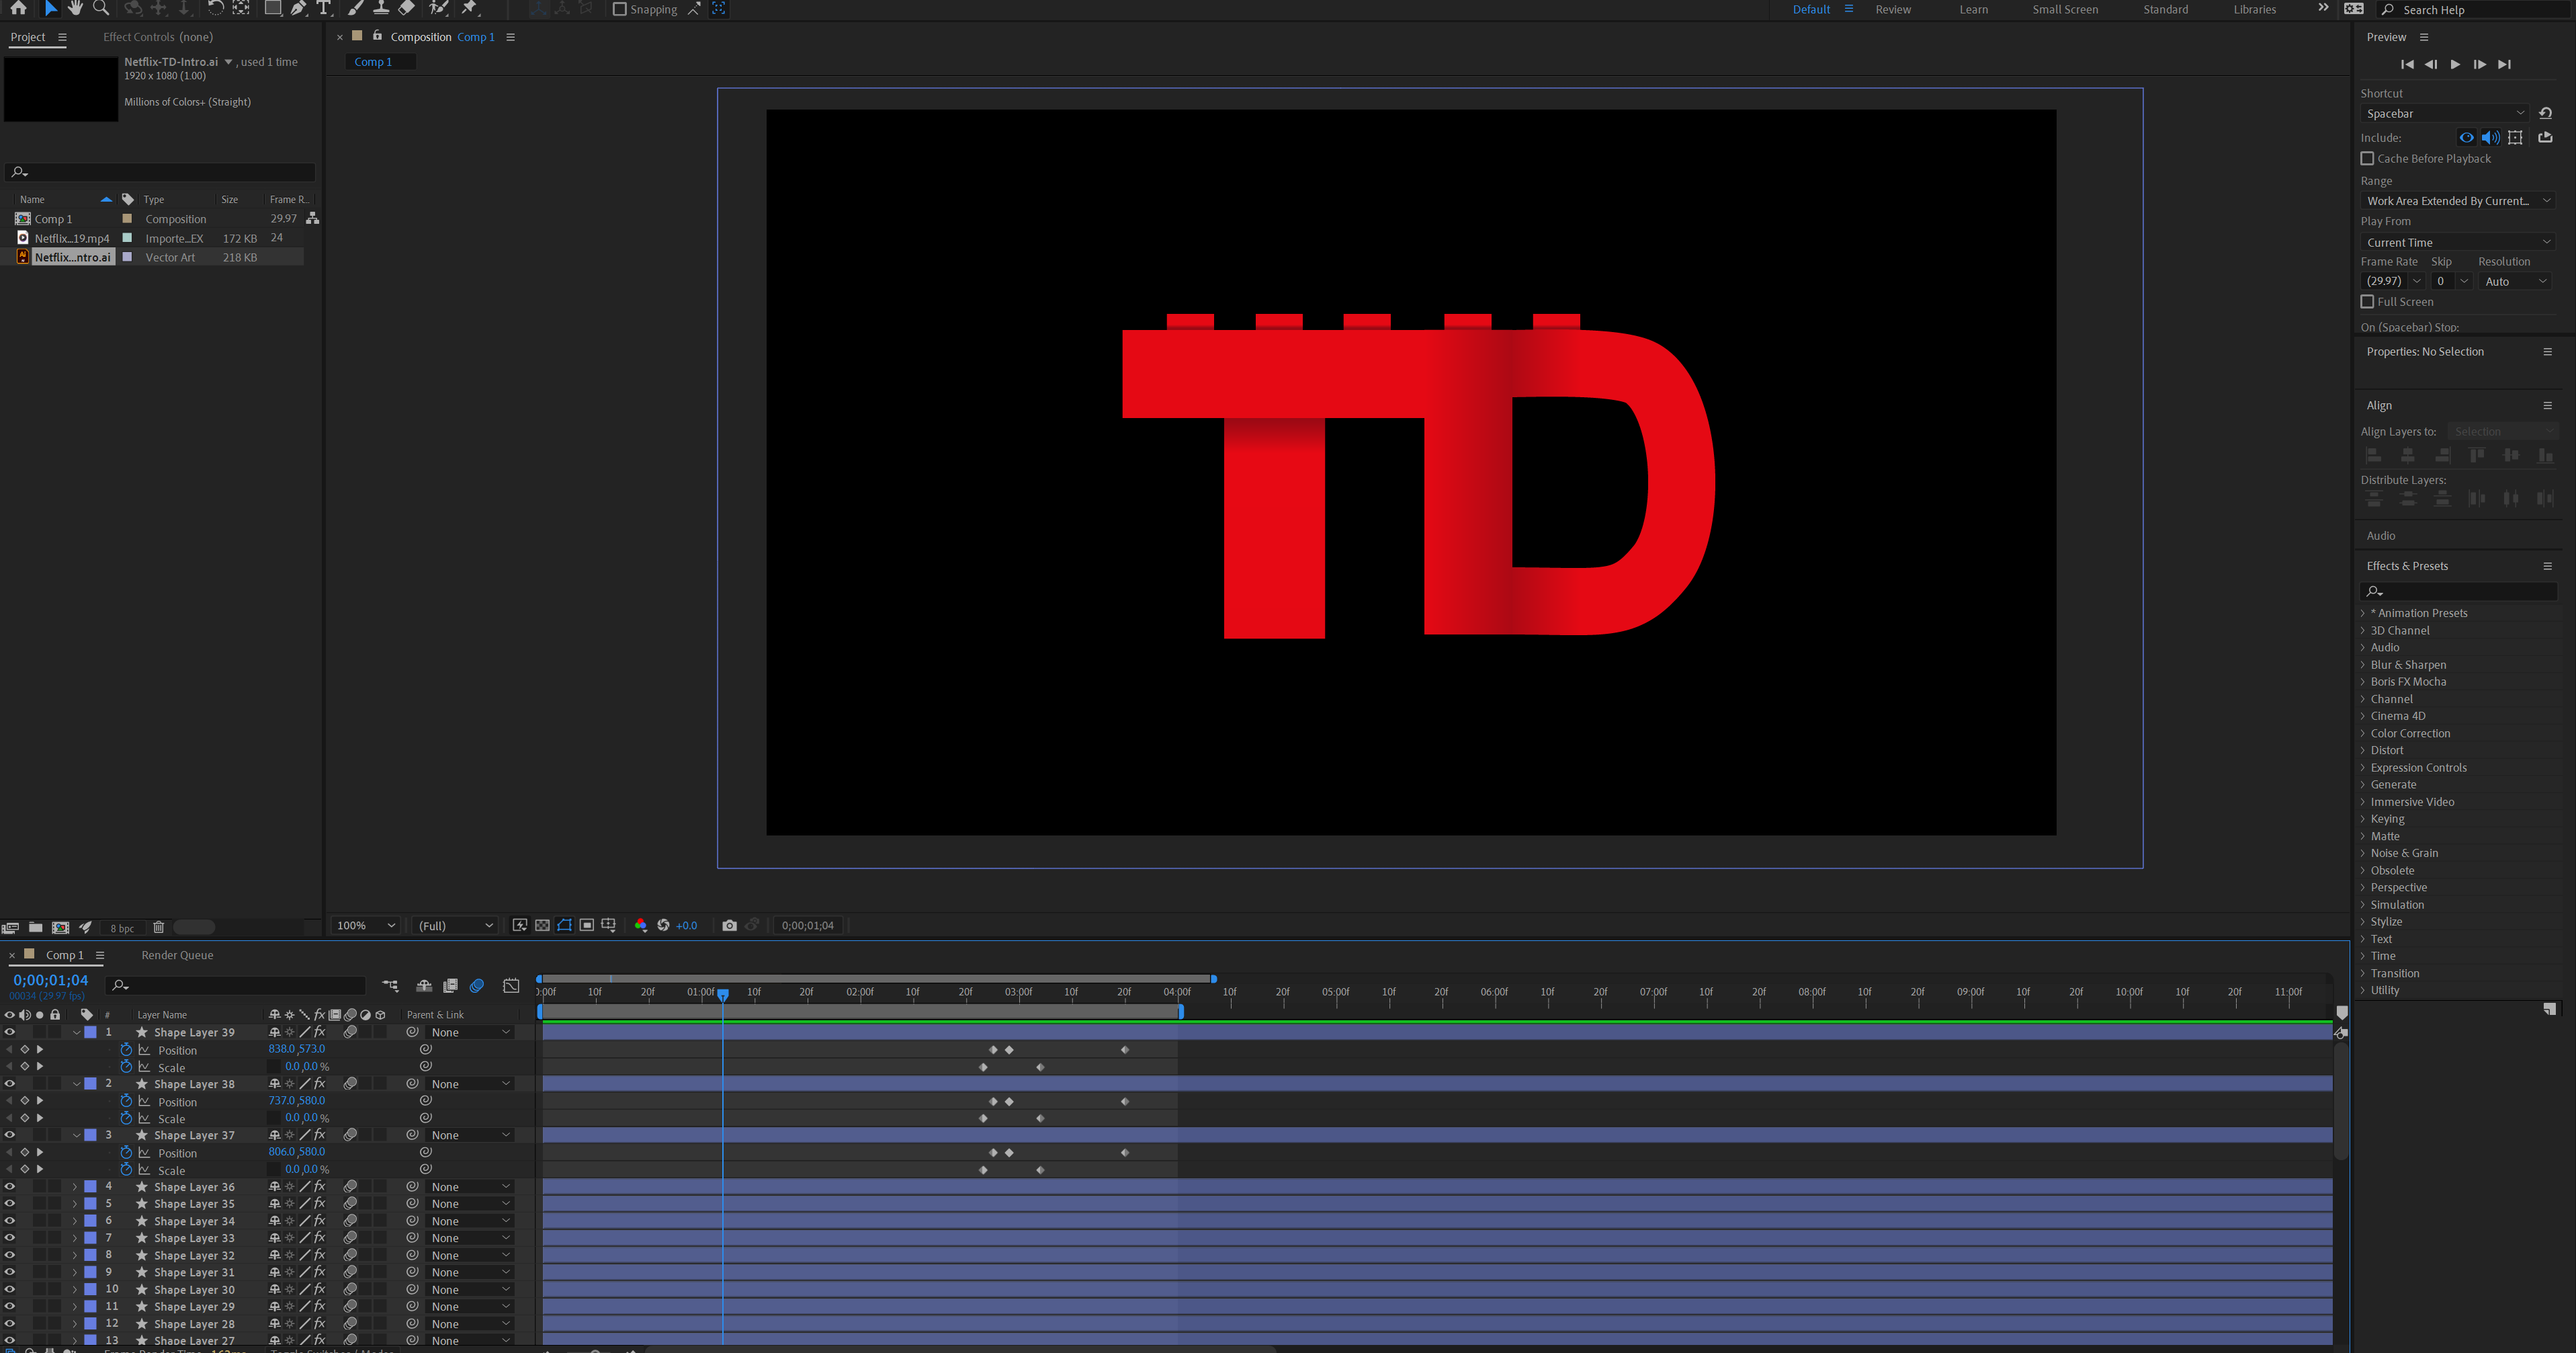Hide Shape Layer 36 with eye icon
Image resolution: width=2576 pixels, height=1353 pixels.
coord(10,1187)
